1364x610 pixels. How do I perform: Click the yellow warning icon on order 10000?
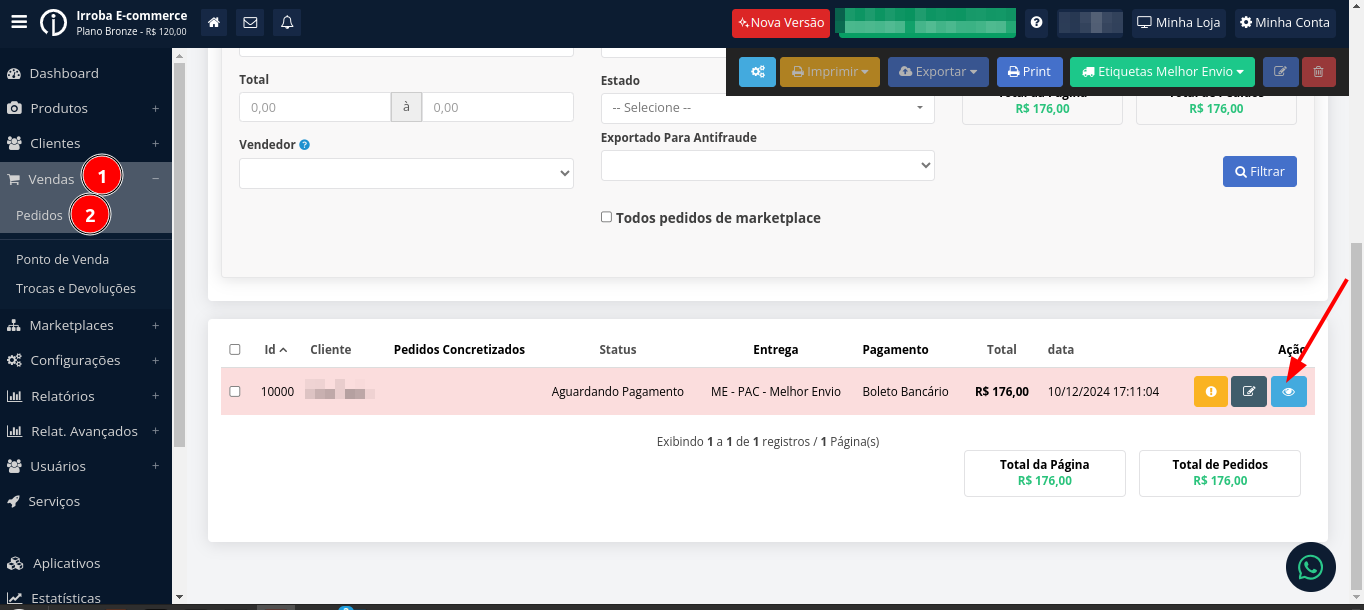pyautogui.click(x=1210, y=392)
